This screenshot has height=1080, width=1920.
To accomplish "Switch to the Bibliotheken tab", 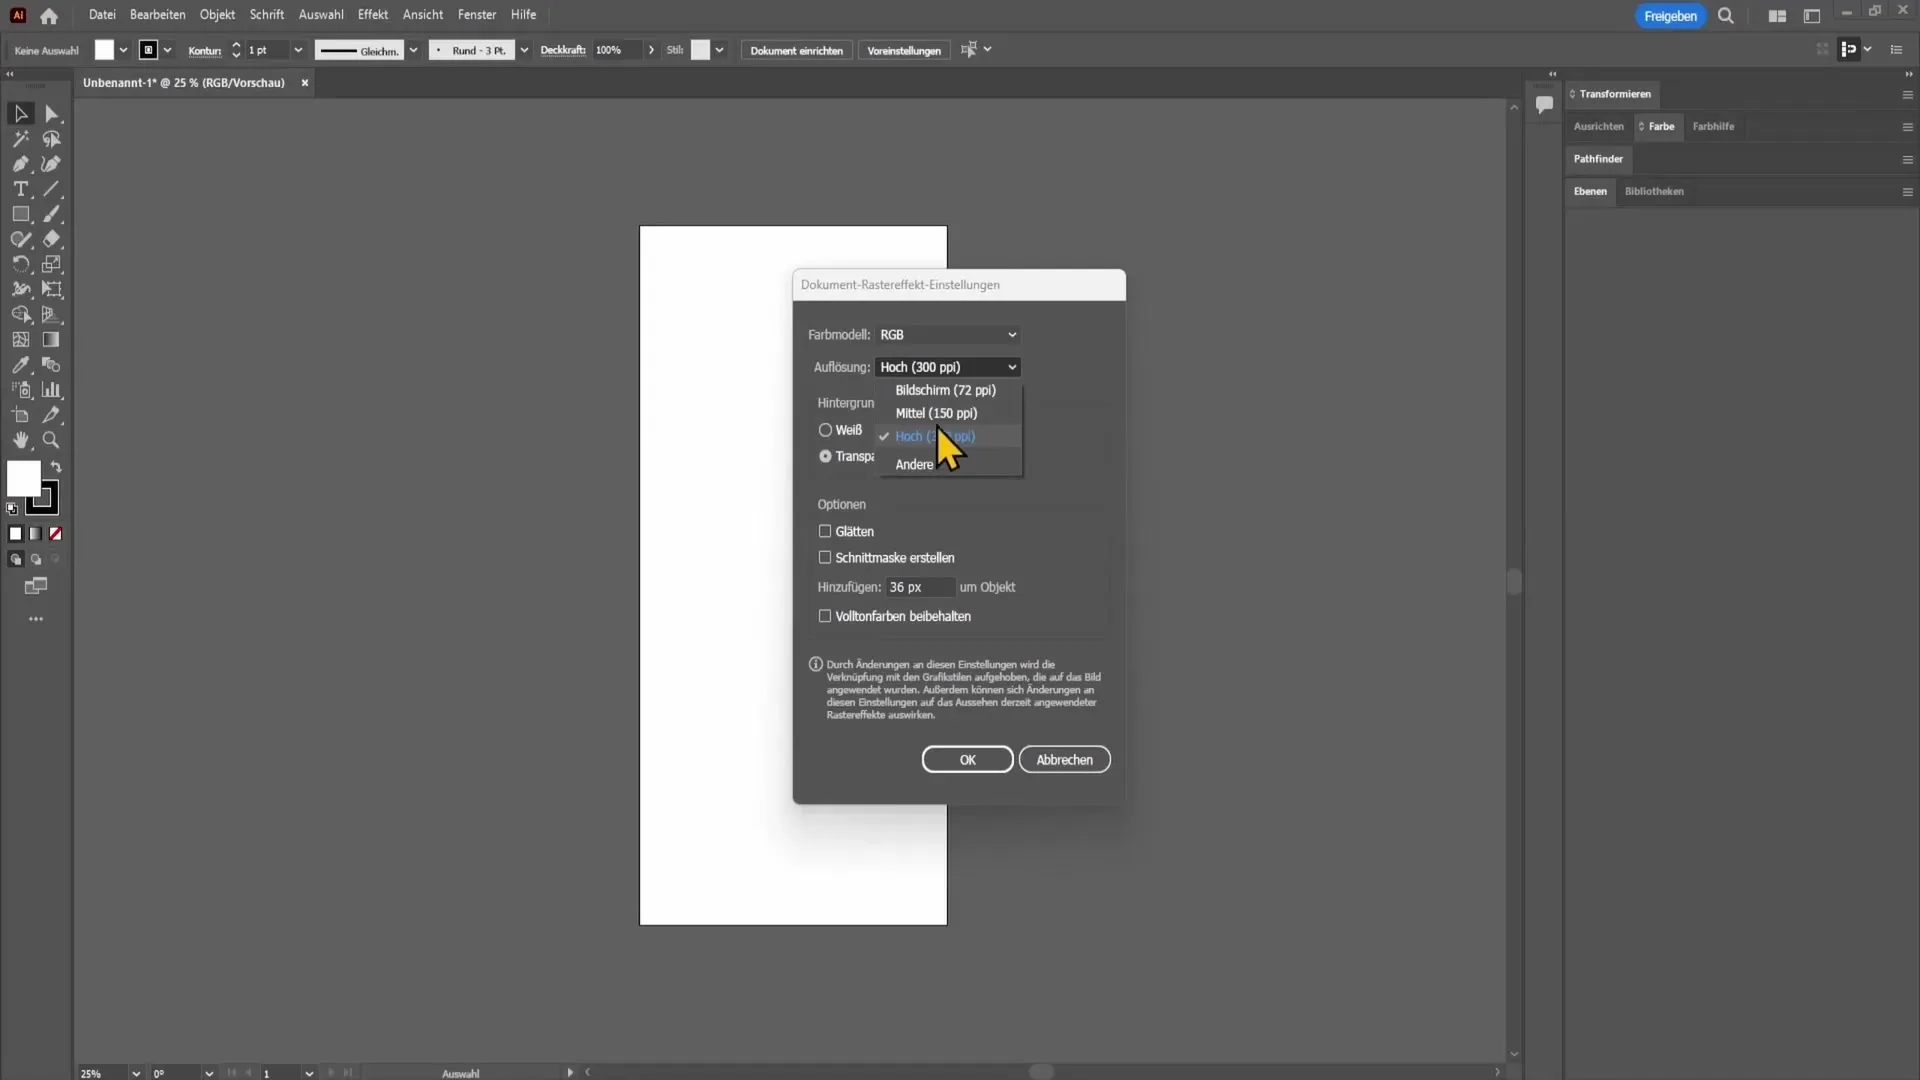I will click(x=1654, y=191).
